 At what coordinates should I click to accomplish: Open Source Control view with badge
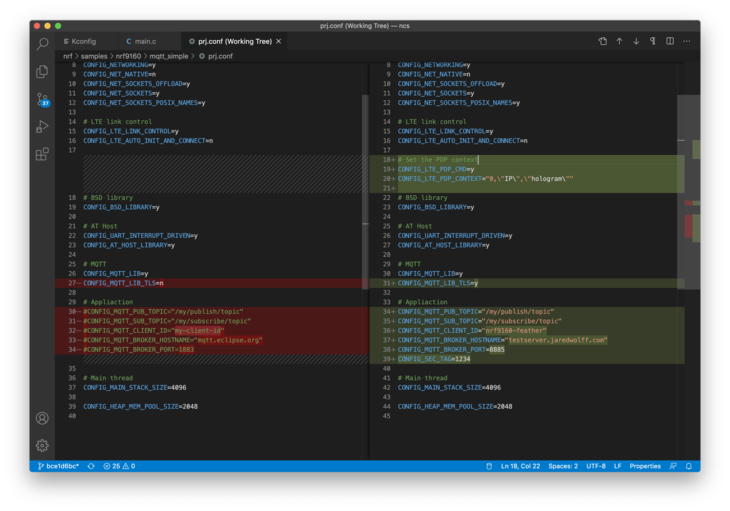pos(42,99)
